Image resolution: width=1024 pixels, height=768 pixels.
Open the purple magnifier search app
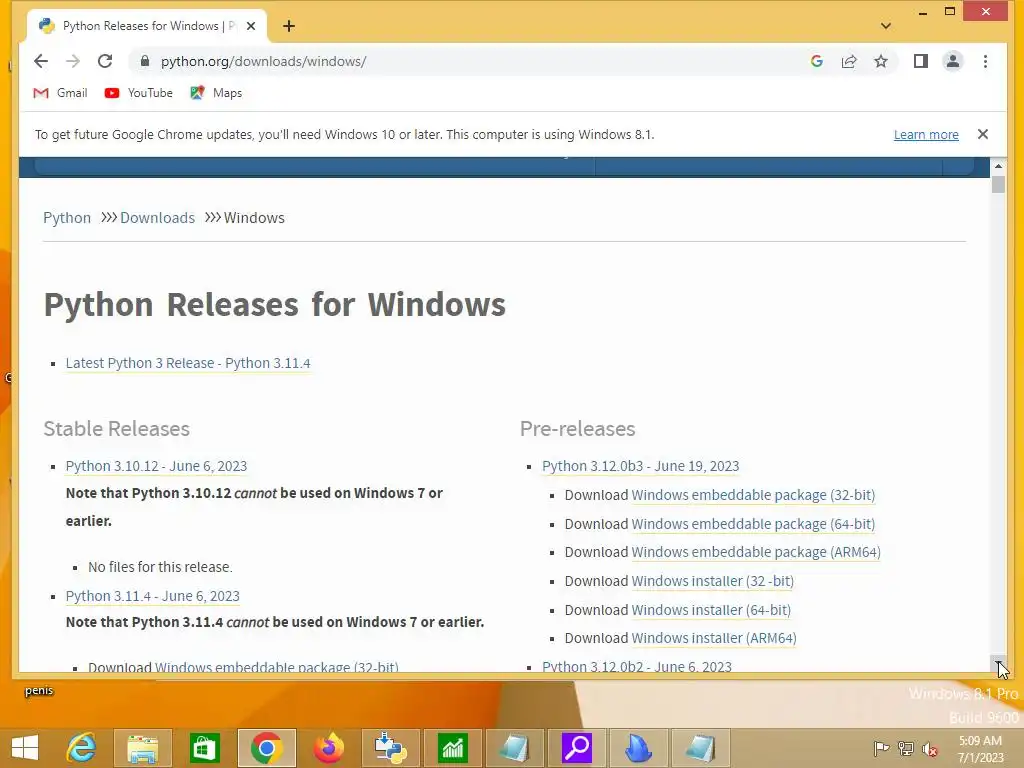pyautogui.click(x=577, y=748)
